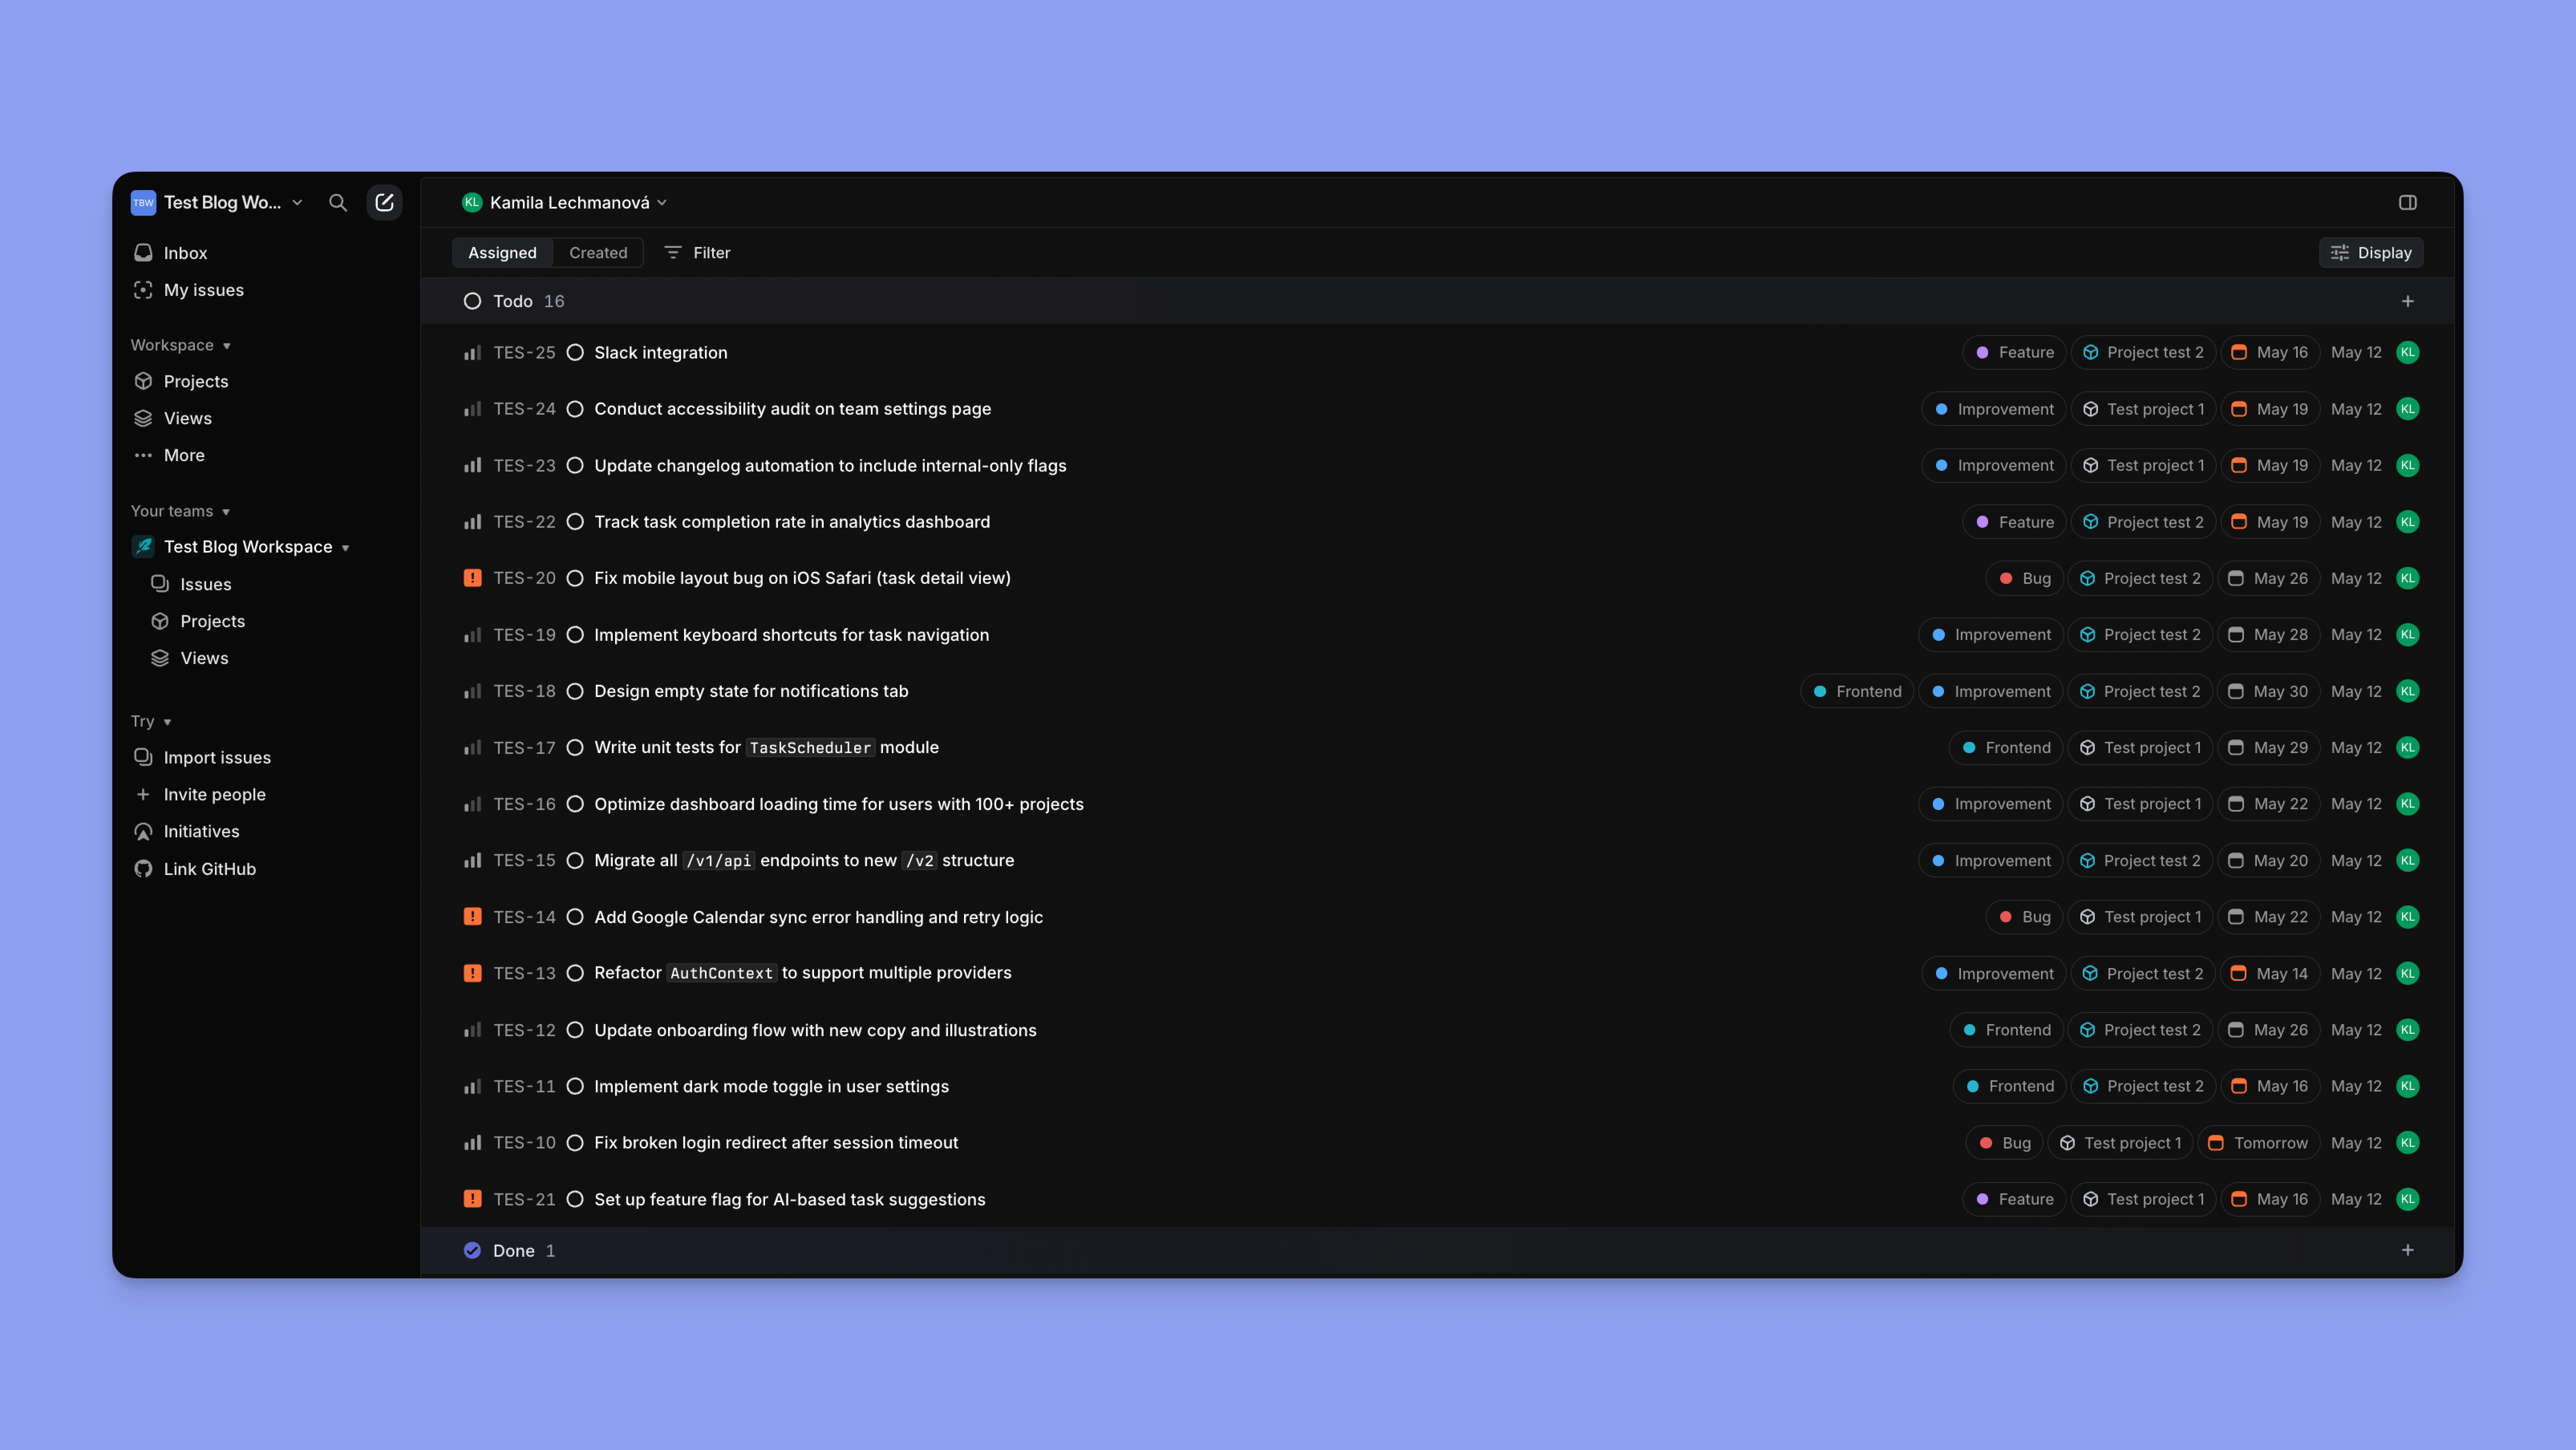The width and height of the screenshot is (2576, 1450).
Task: Click the compose new issue icon
Action: pos(384,202)
